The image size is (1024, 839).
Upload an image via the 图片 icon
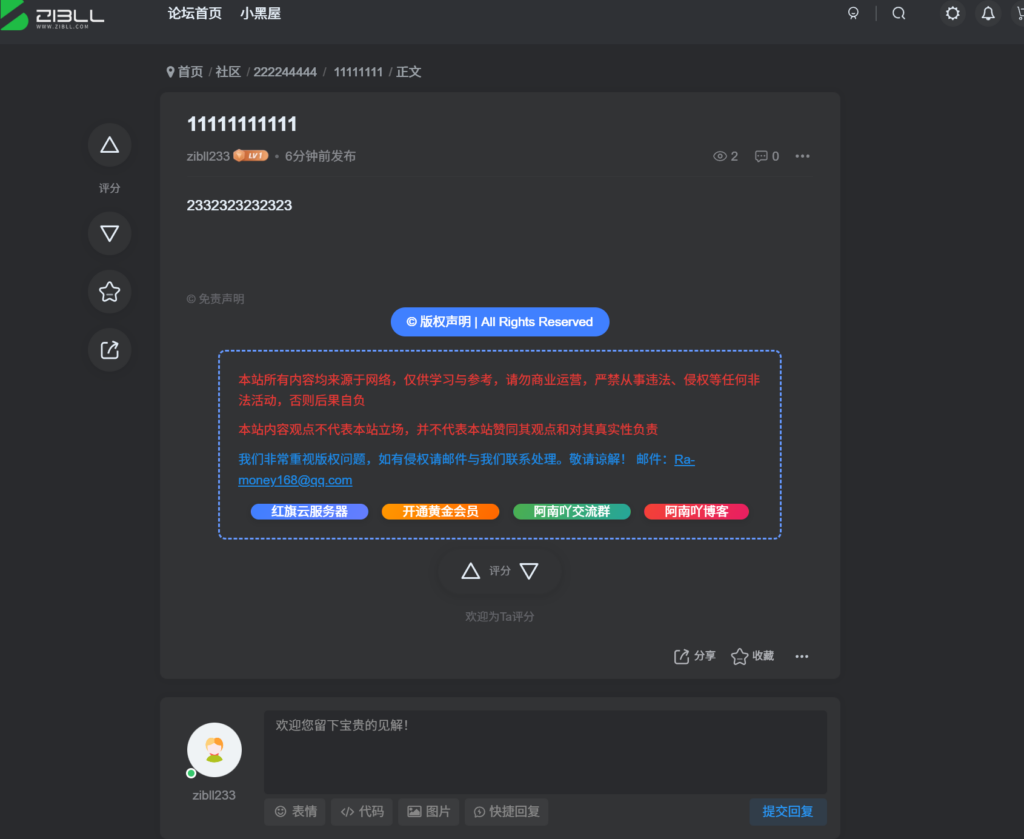click(x=428, y=811)
